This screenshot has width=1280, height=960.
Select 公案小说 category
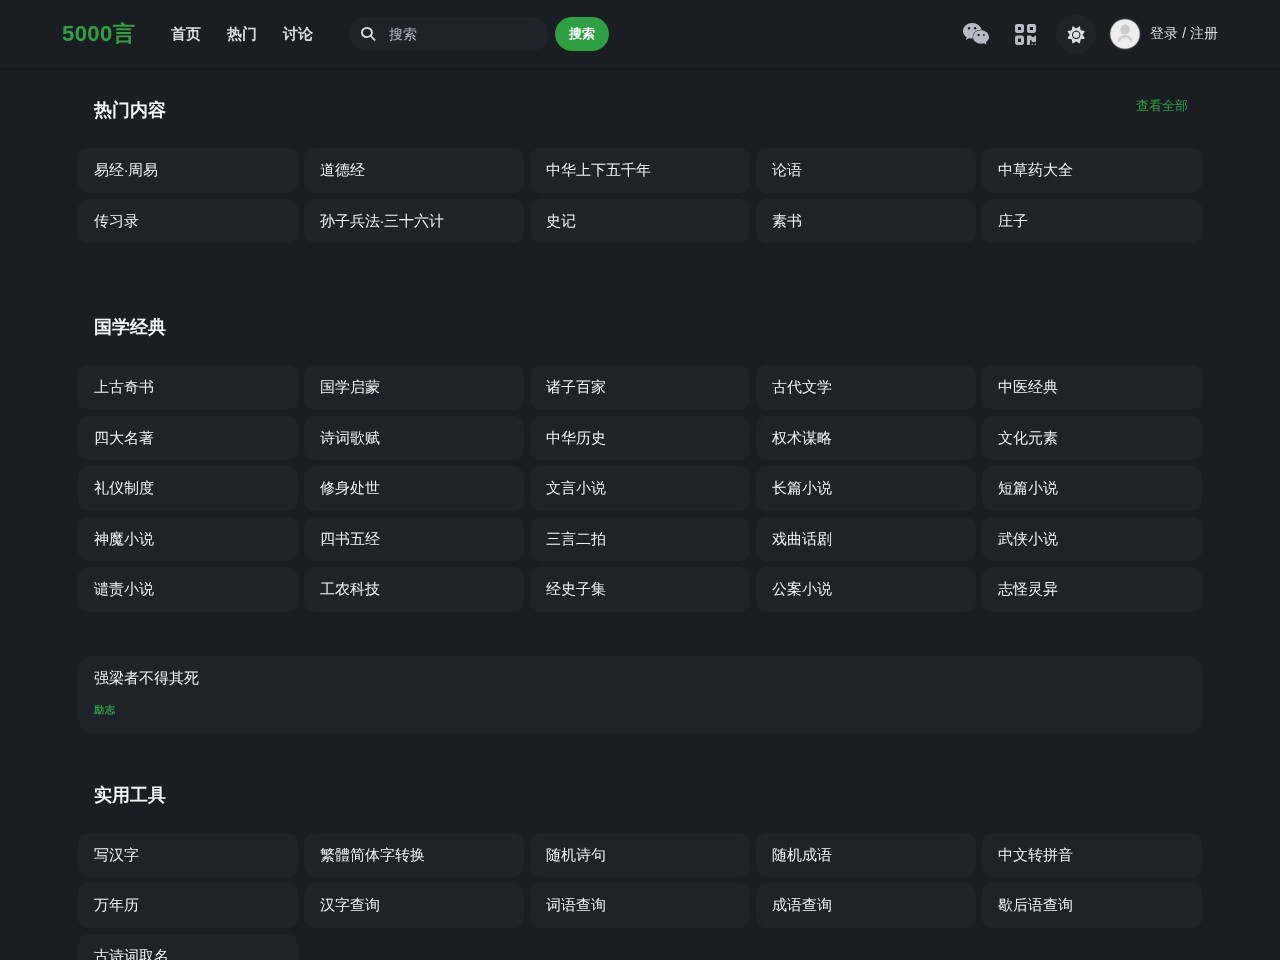[x=866, y=589]
